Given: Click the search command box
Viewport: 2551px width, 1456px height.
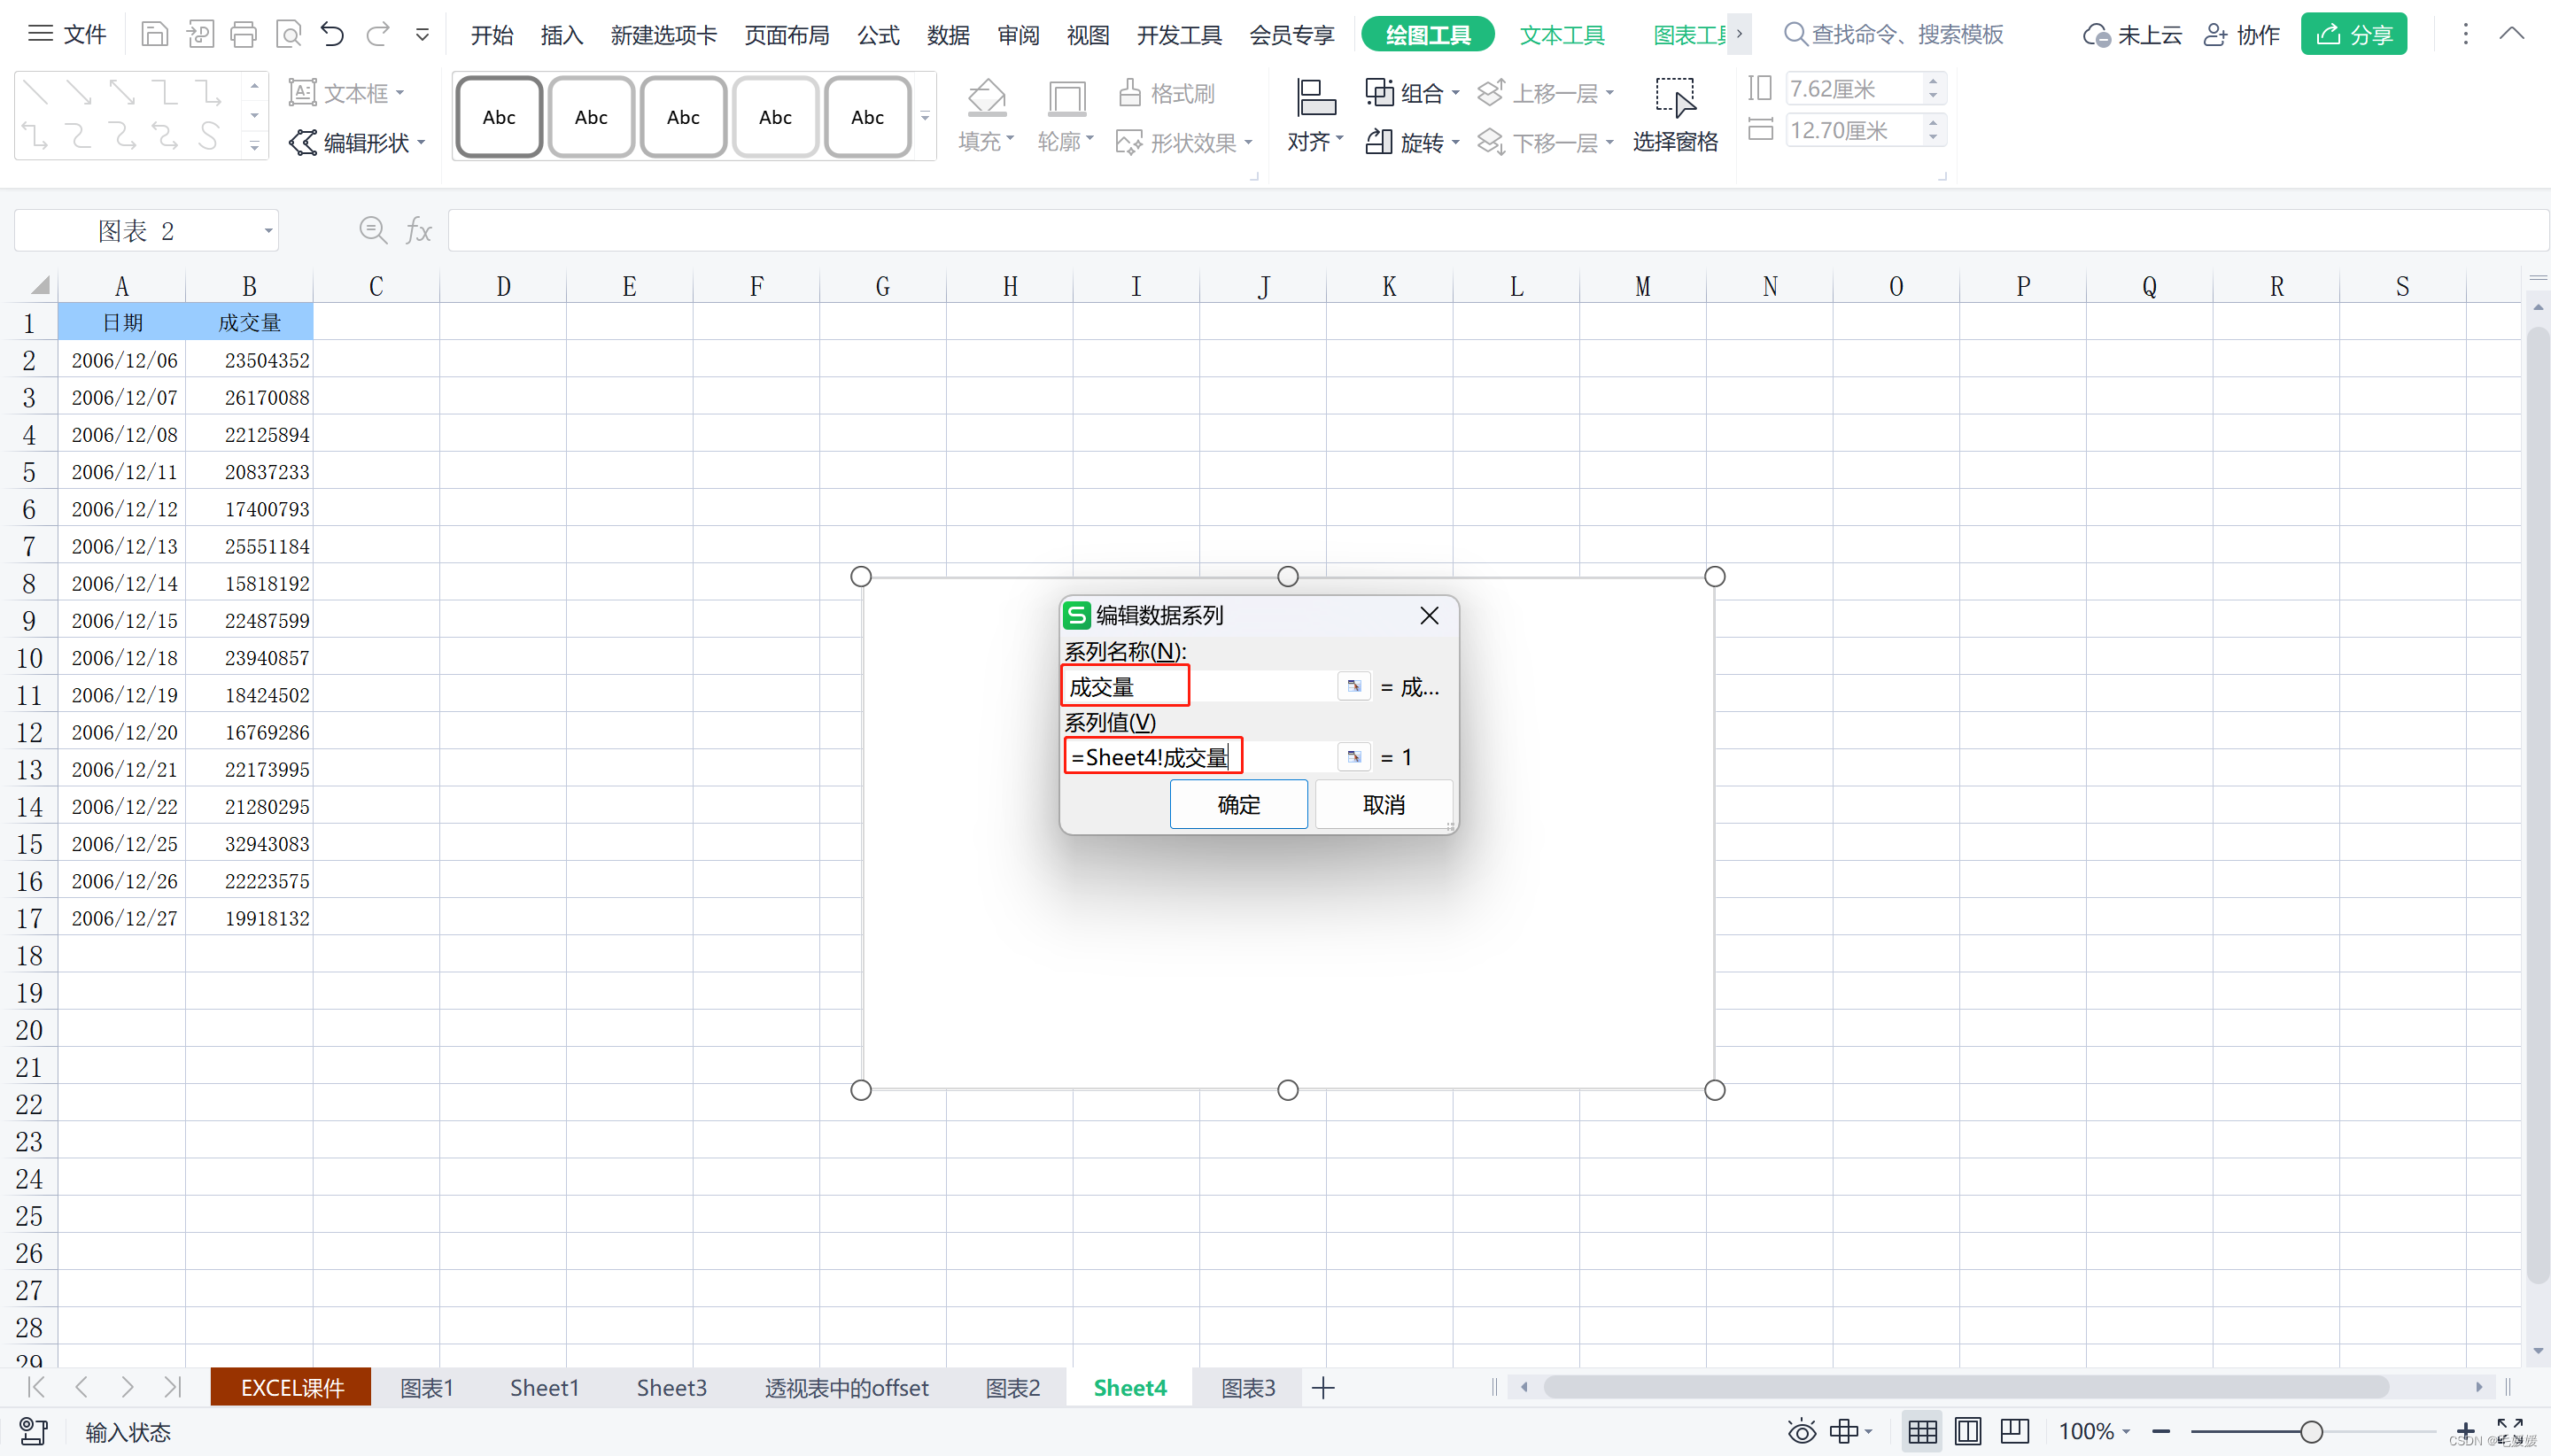Looking at the screenshot, I should [1894, 35].
